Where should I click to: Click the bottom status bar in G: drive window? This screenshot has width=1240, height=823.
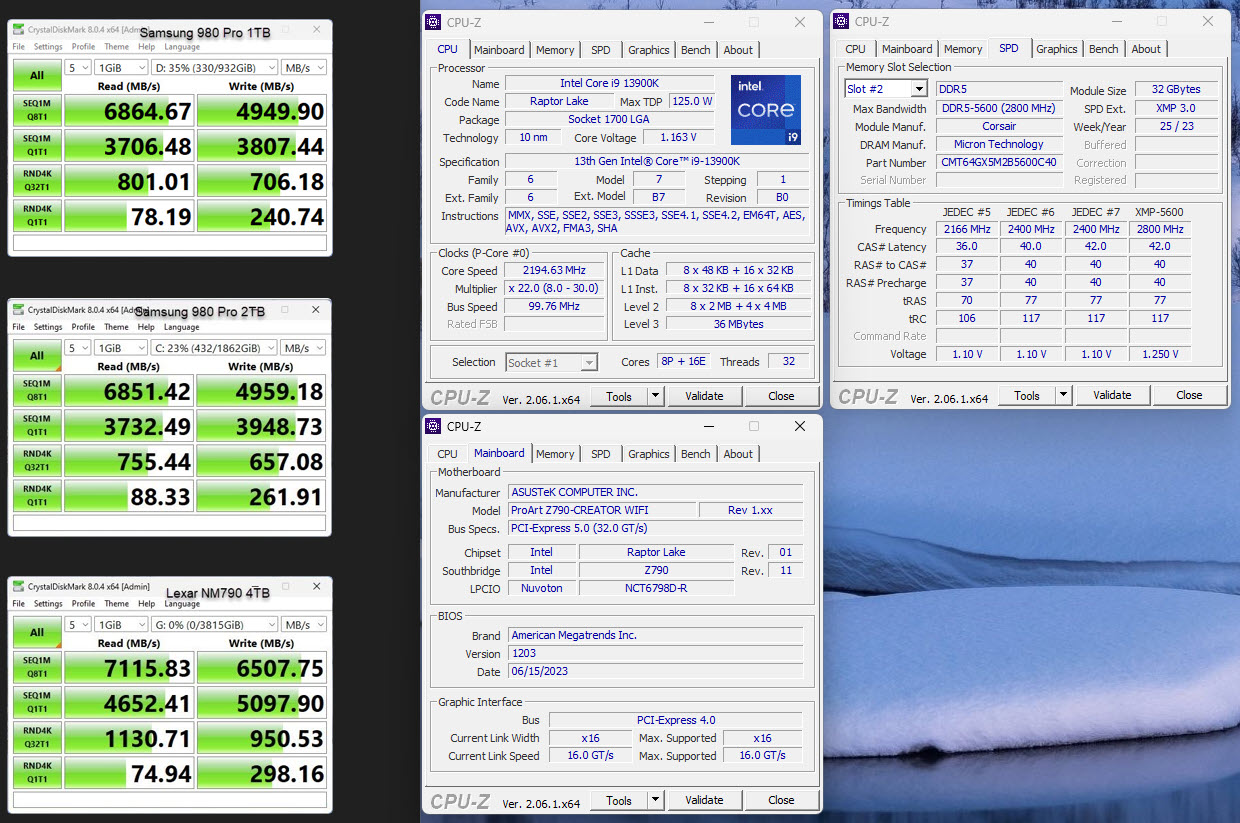point(170,800)
